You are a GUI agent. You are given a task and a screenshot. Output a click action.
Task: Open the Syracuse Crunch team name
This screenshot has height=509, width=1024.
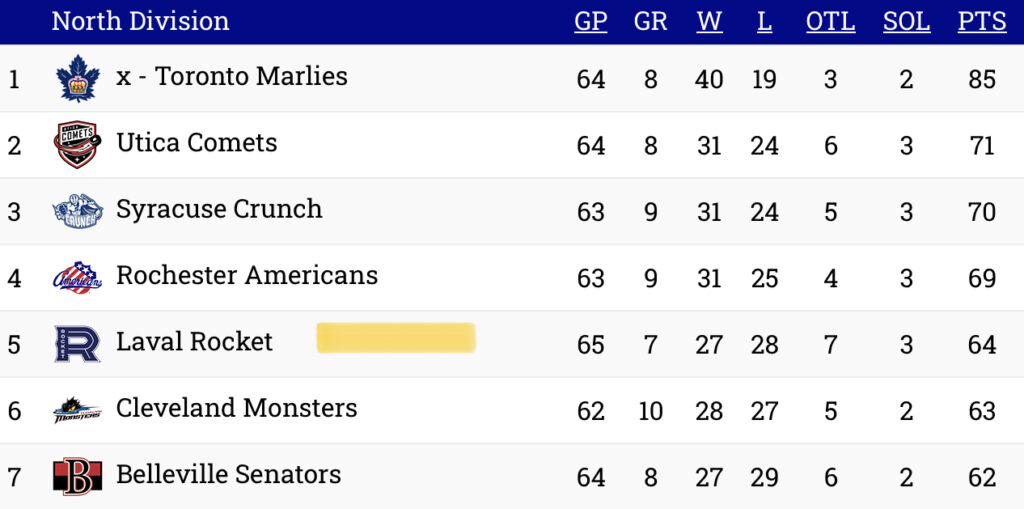point(219,209)
